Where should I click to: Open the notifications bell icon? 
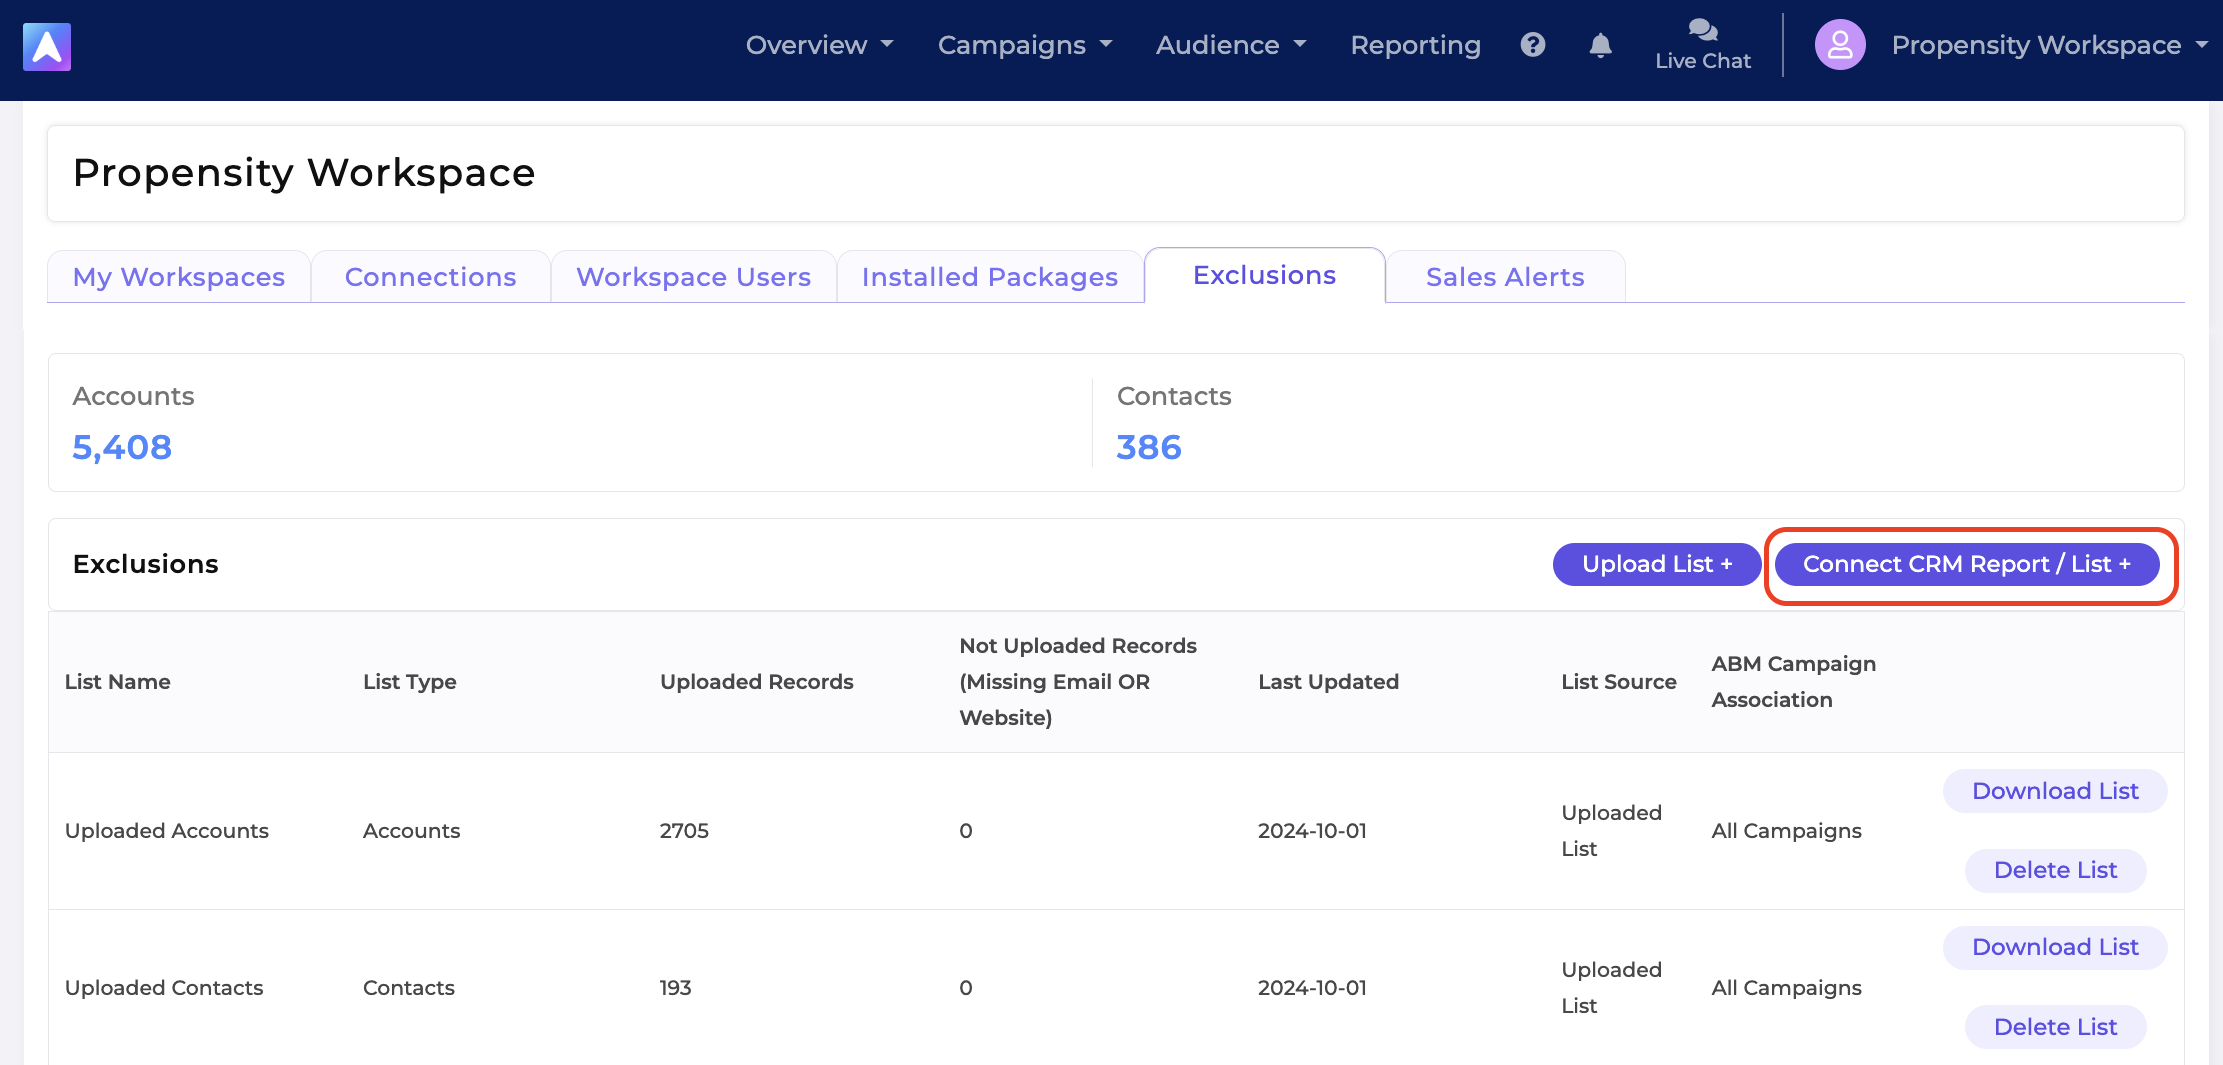pyautogui.click(x=1601, y=45)
